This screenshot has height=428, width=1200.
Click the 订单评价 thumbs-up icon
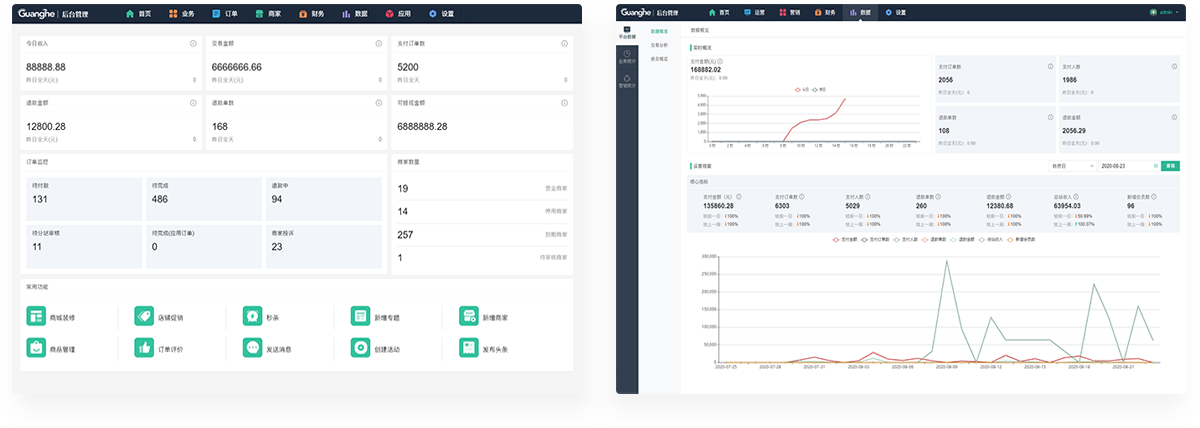(144, 348)
